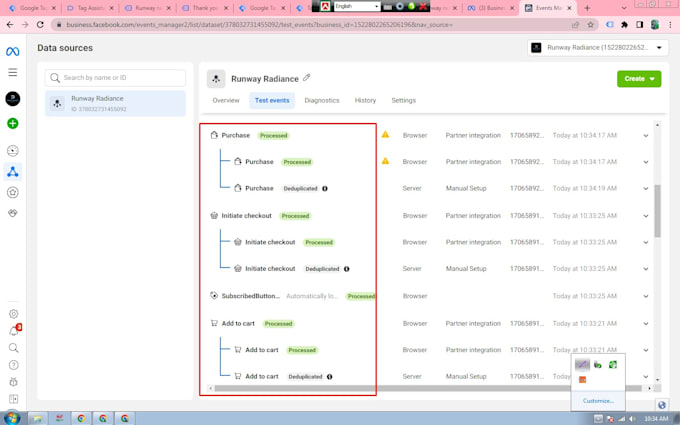Open the Runway Radiance business account dropdown

click(597, 48)
